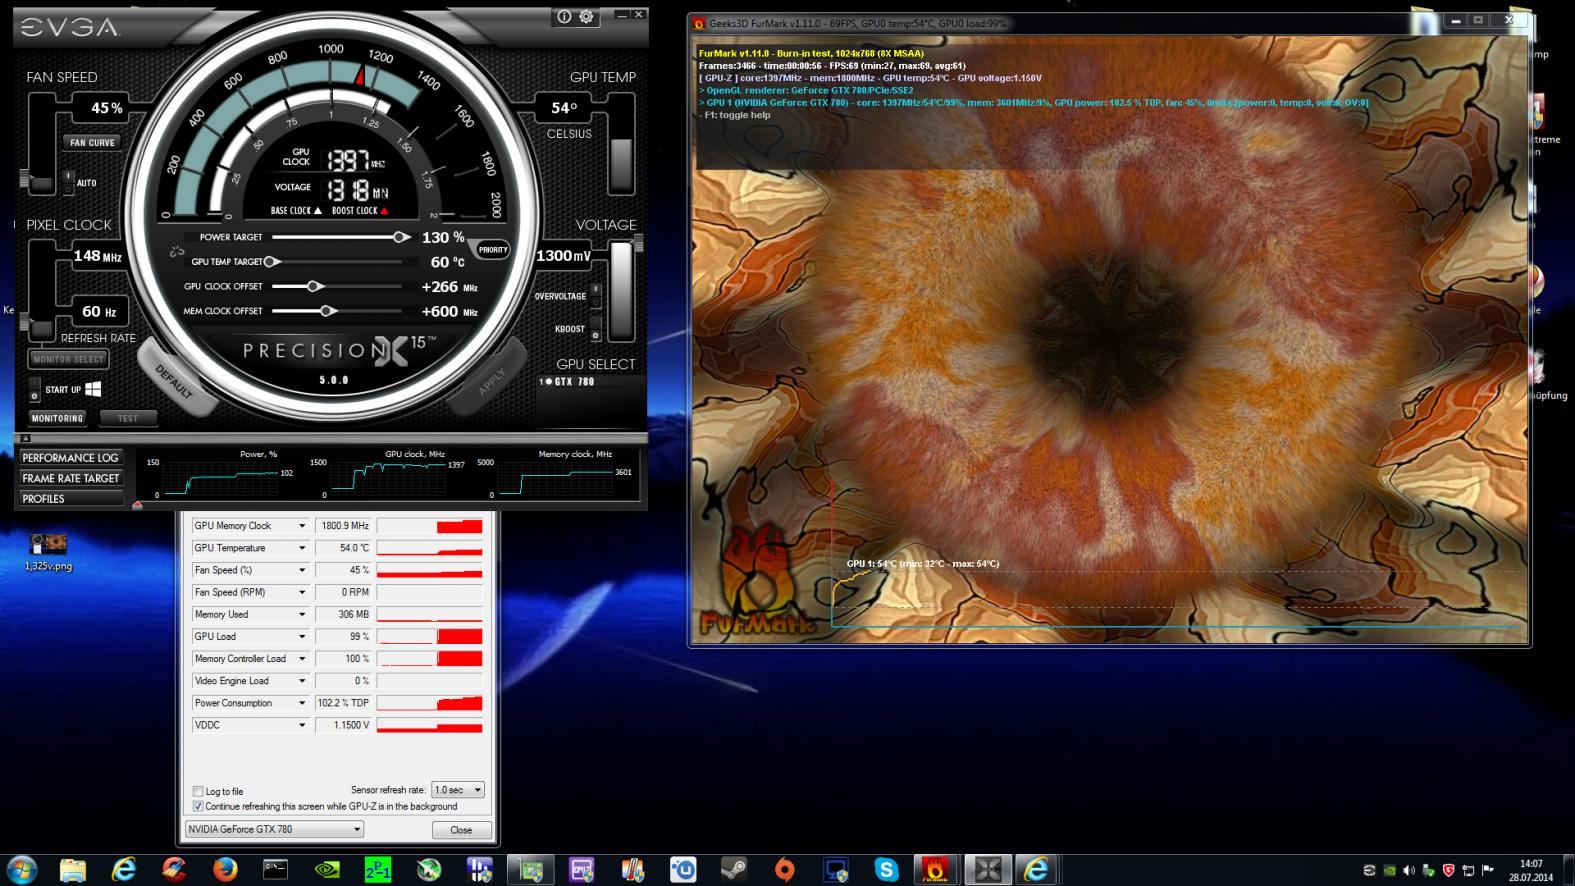Switch to FurMark taskbar icon
The width and height of the screenshot is (1575, 886).
click(x=937, y=869)
